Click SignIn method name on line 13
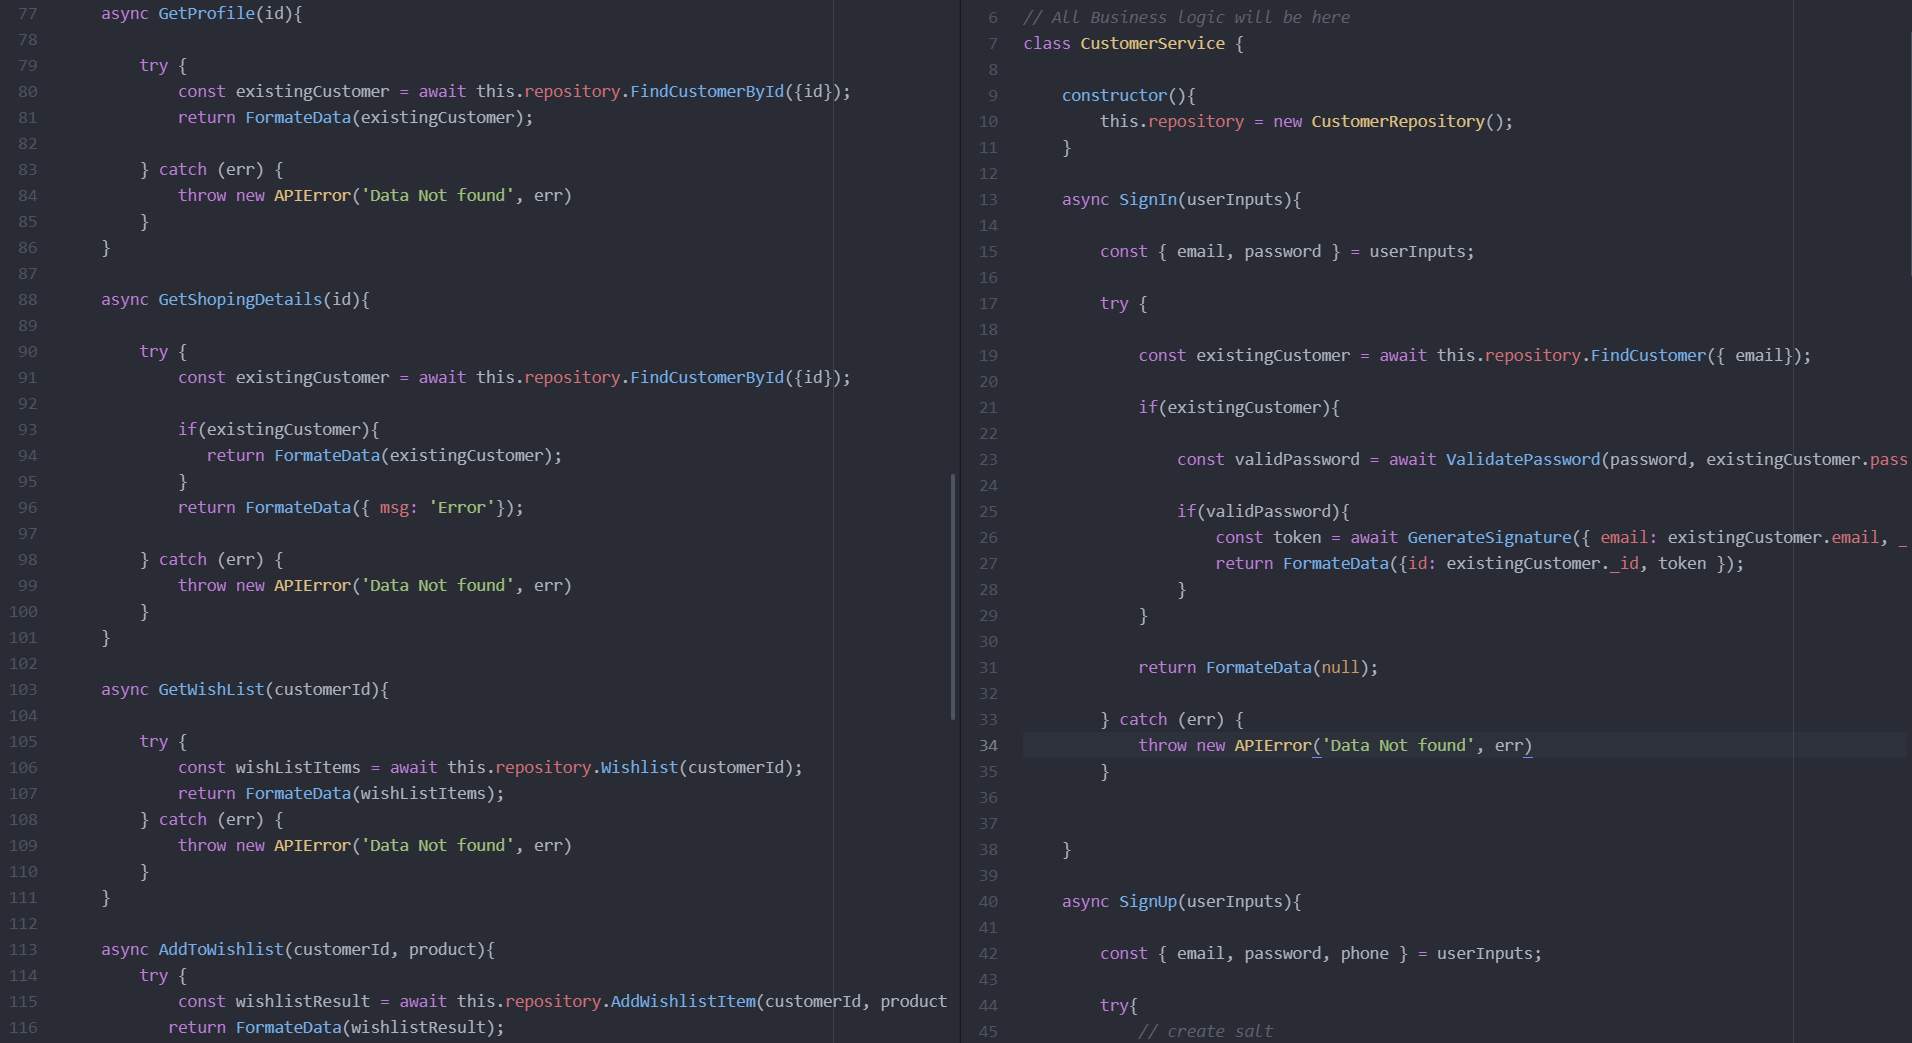The height and width of the screenshot is (1043, 1912). tap(1148, 199)
